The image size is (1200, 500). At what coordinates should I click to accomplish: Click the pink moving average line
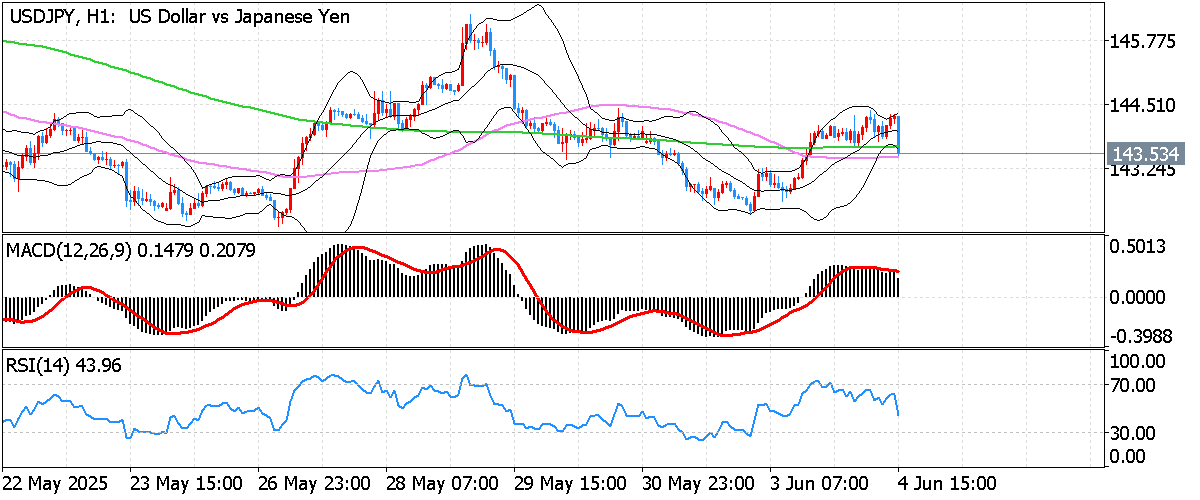point(600,106)
